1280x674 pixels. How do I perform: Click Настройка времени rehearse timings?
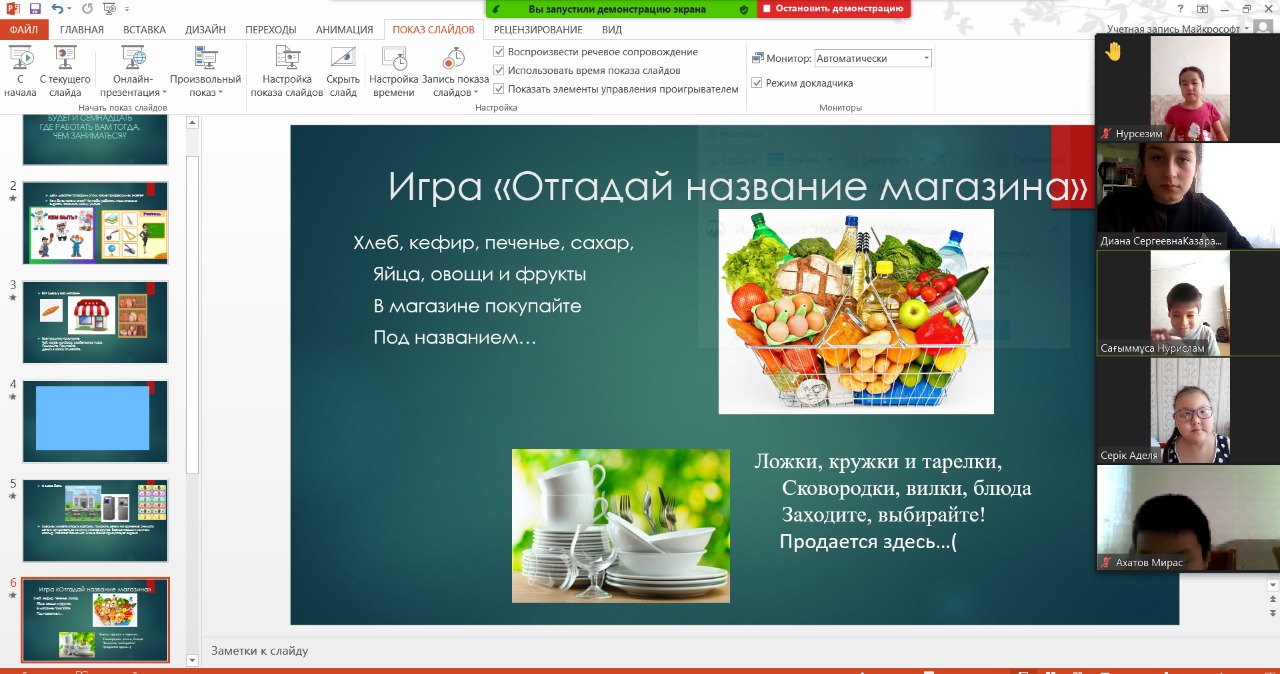(394, 71)
